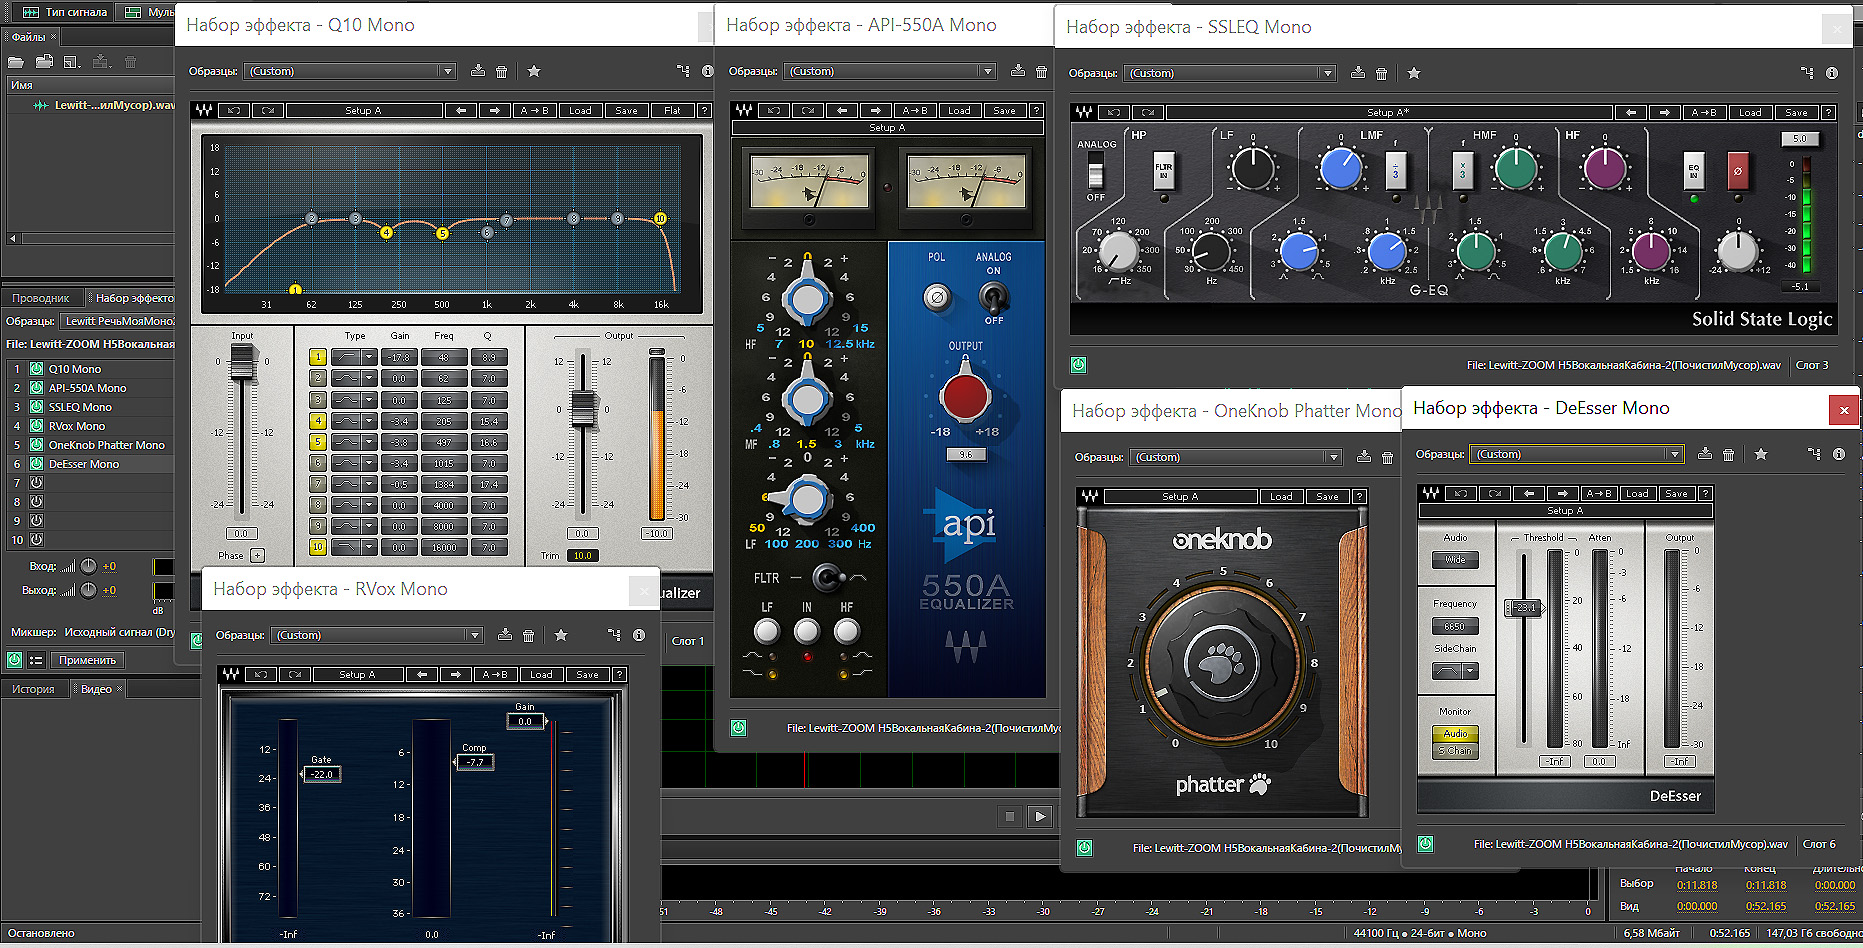
Task: Delete the preset in the API-550A Mono window
Action: click(1041, 71)
